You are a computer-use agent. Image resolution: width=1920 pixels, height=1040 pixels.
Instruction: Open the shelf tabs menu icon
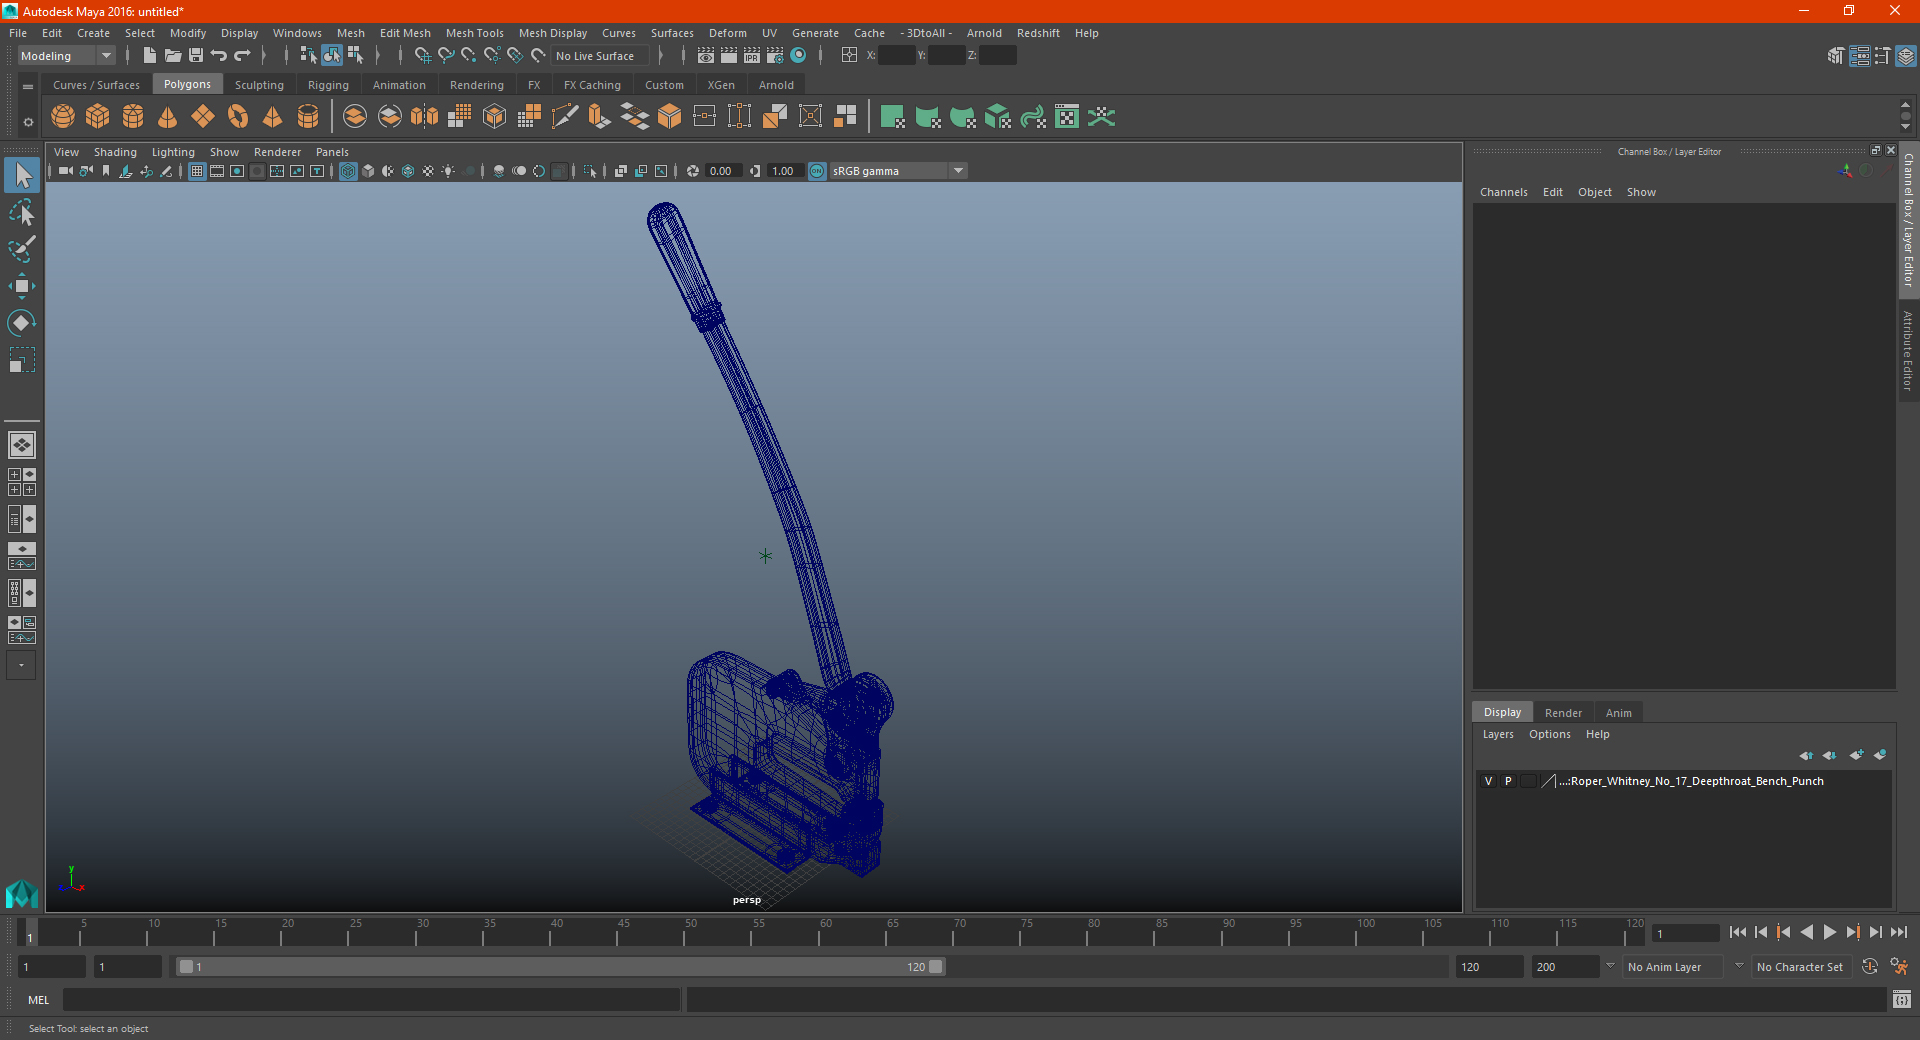point(28,87)
